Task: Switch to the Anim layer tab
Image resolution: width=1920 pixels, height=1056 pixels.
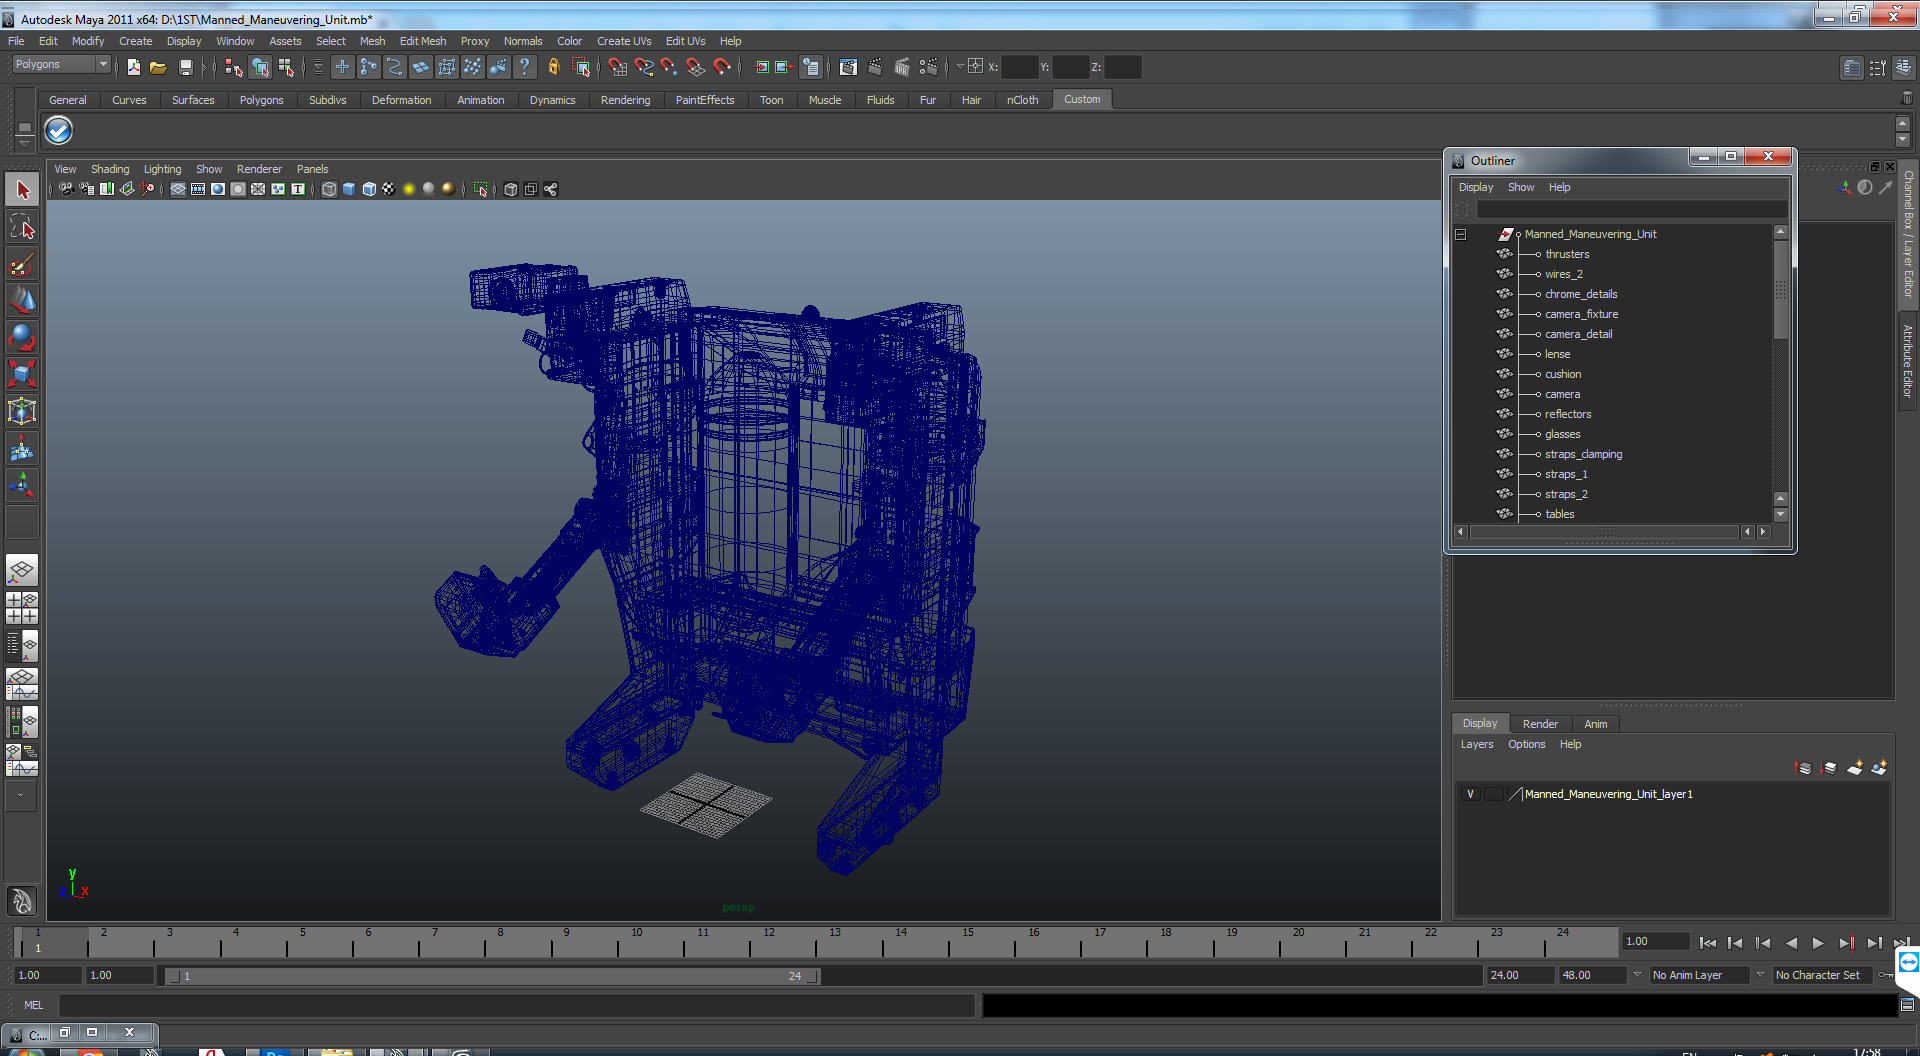Action: tap(1596, 724)
